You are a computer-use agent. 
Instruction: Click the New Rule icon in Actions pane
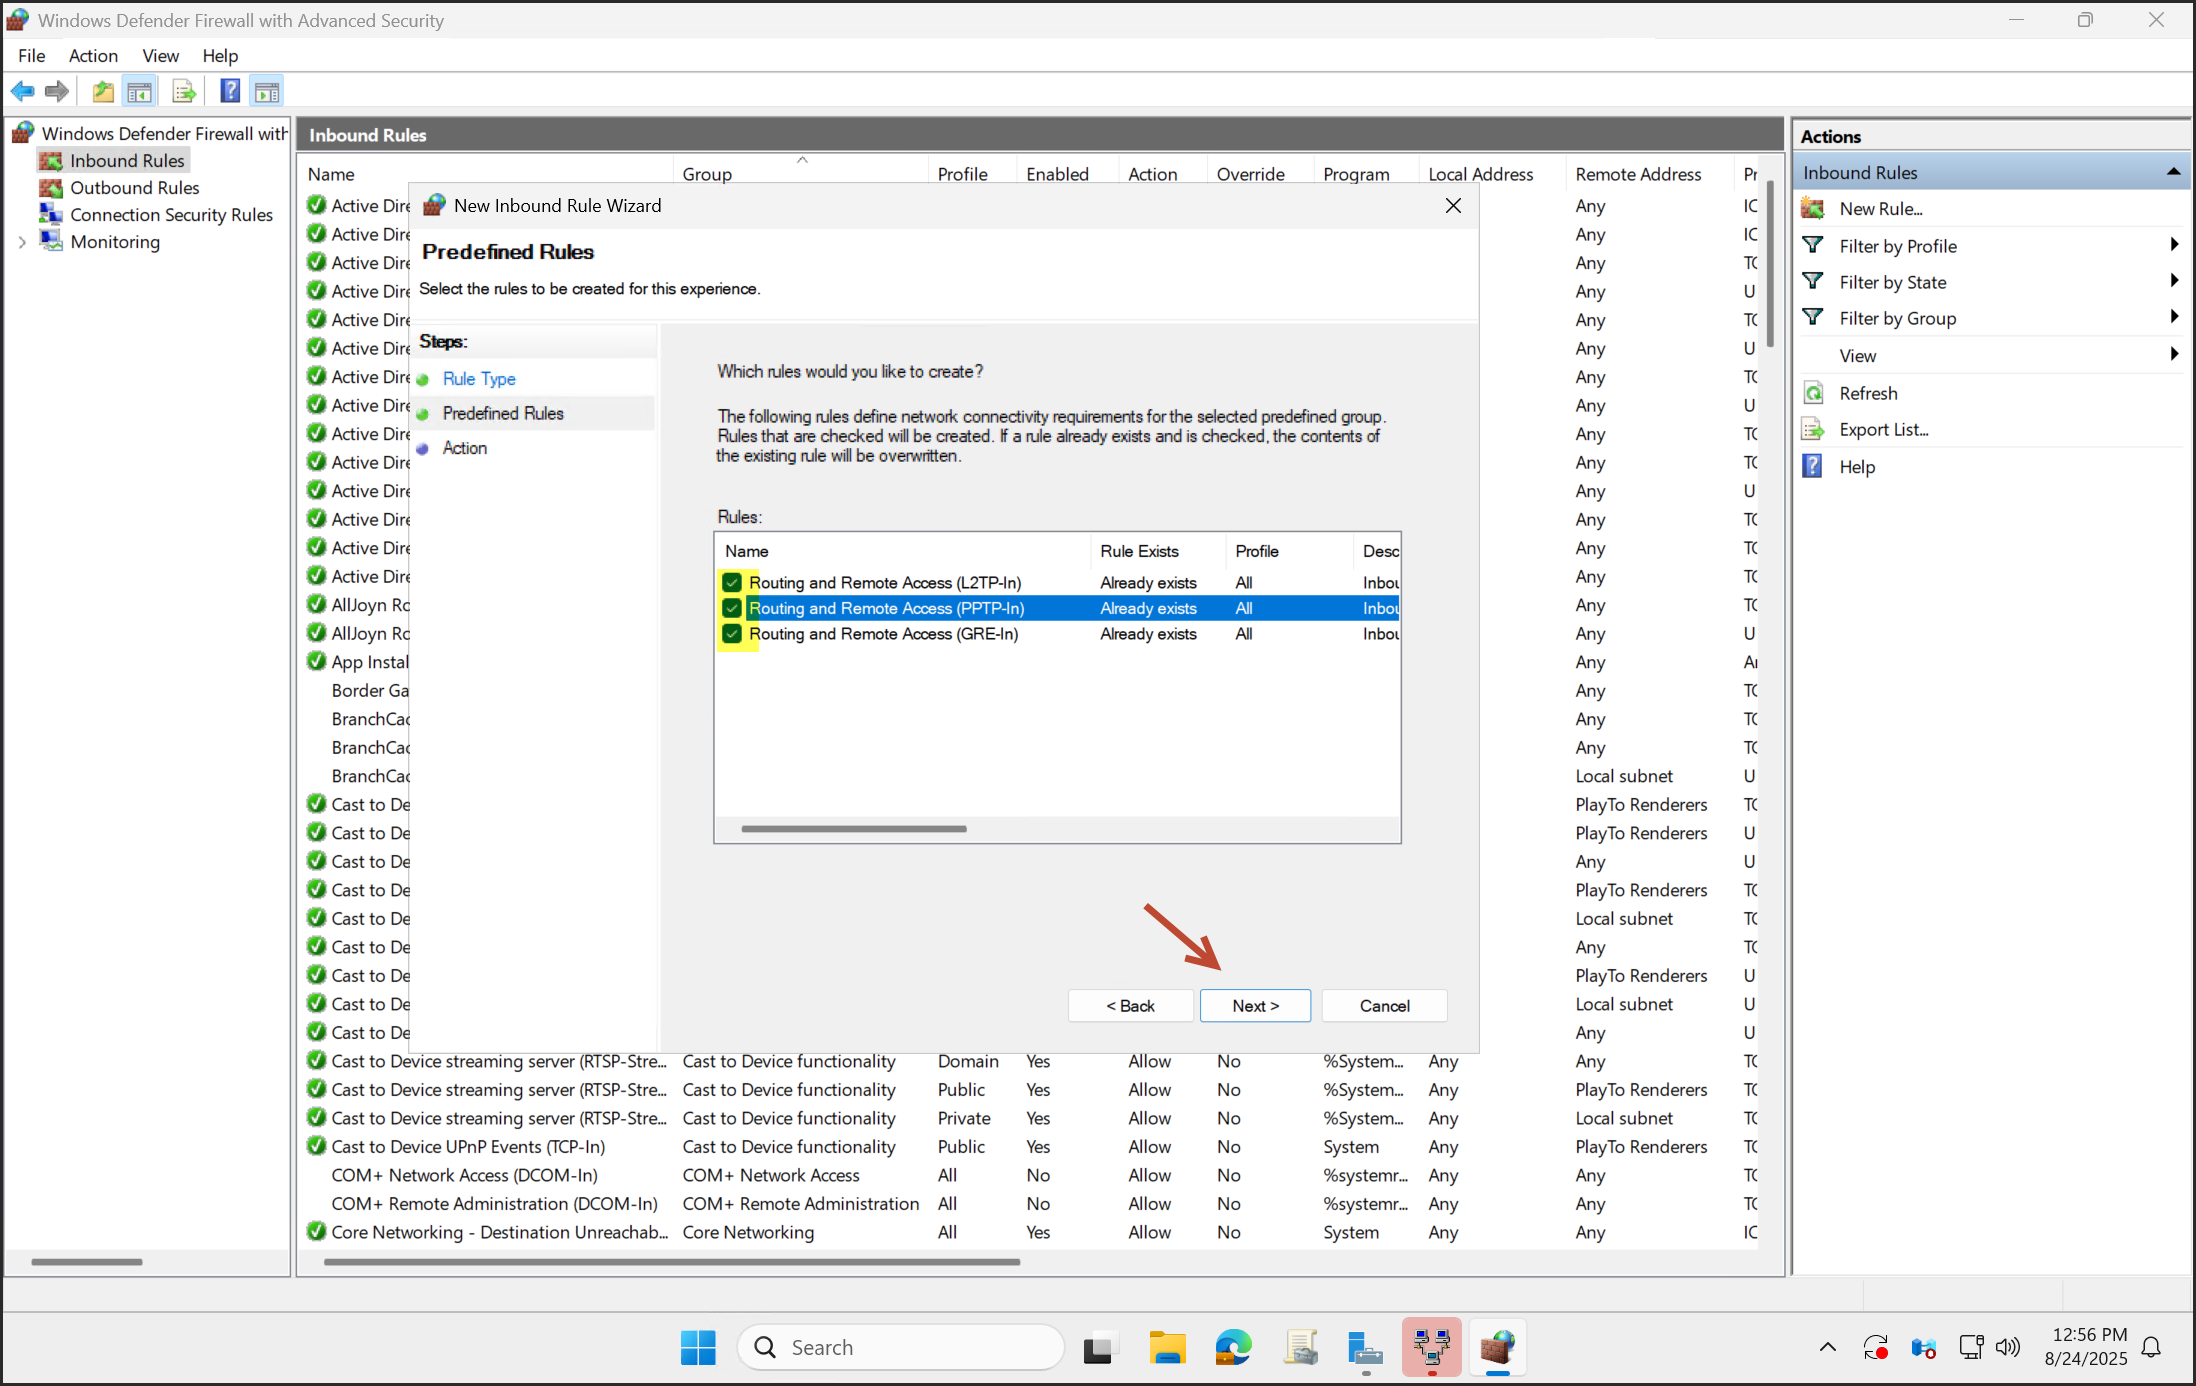point(1813,208)
